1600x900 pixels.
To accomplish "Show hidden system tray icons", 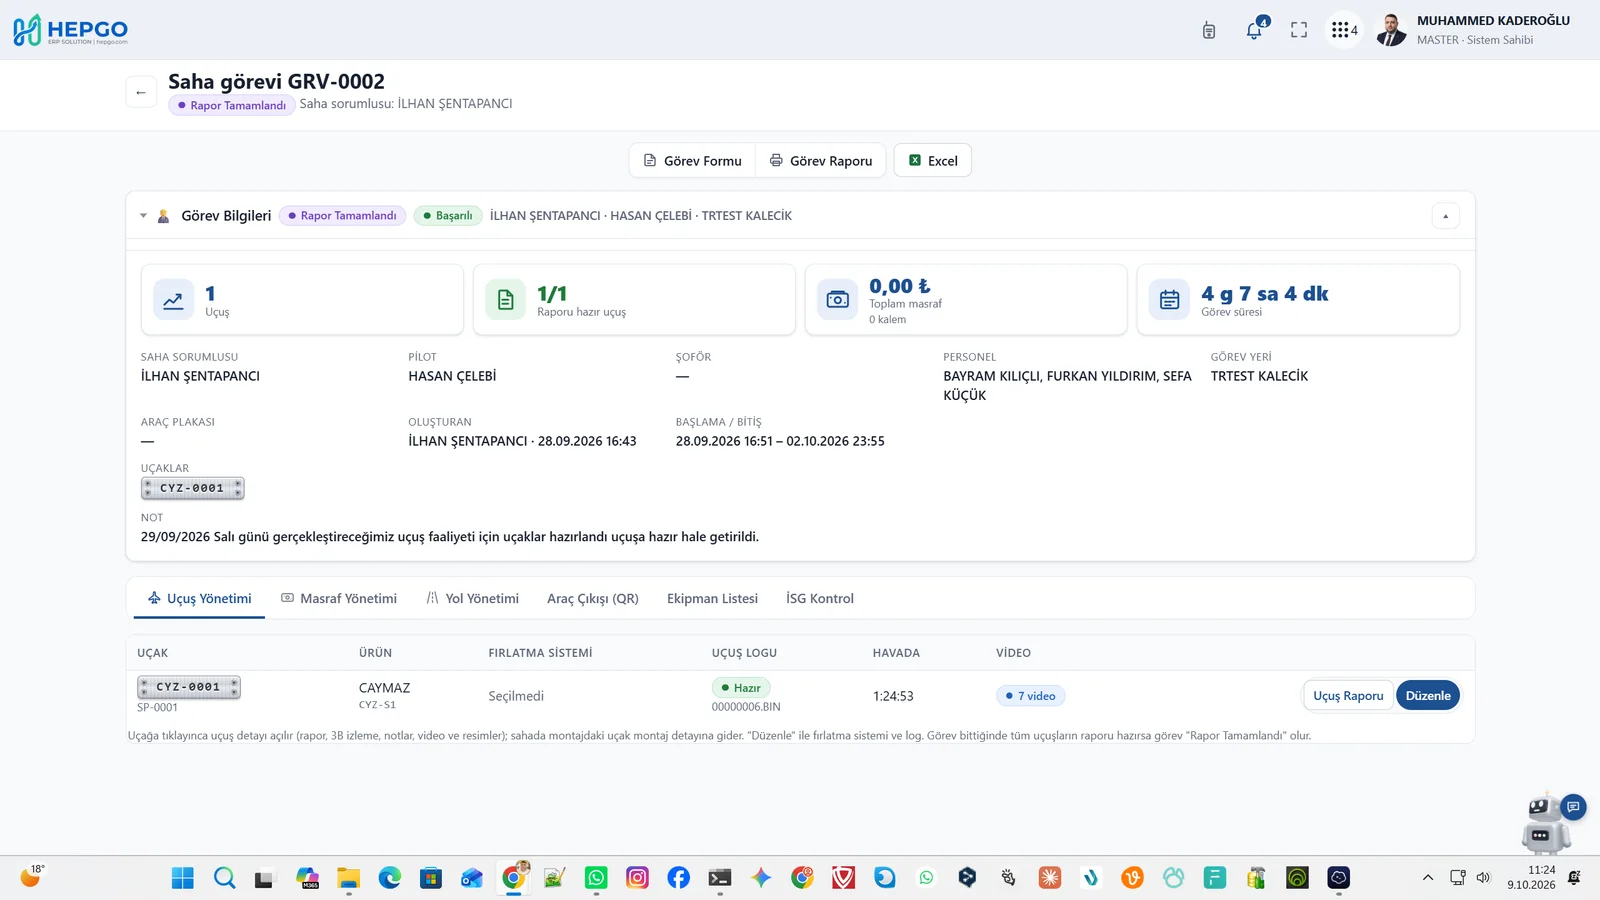I will pos(1427,878).
